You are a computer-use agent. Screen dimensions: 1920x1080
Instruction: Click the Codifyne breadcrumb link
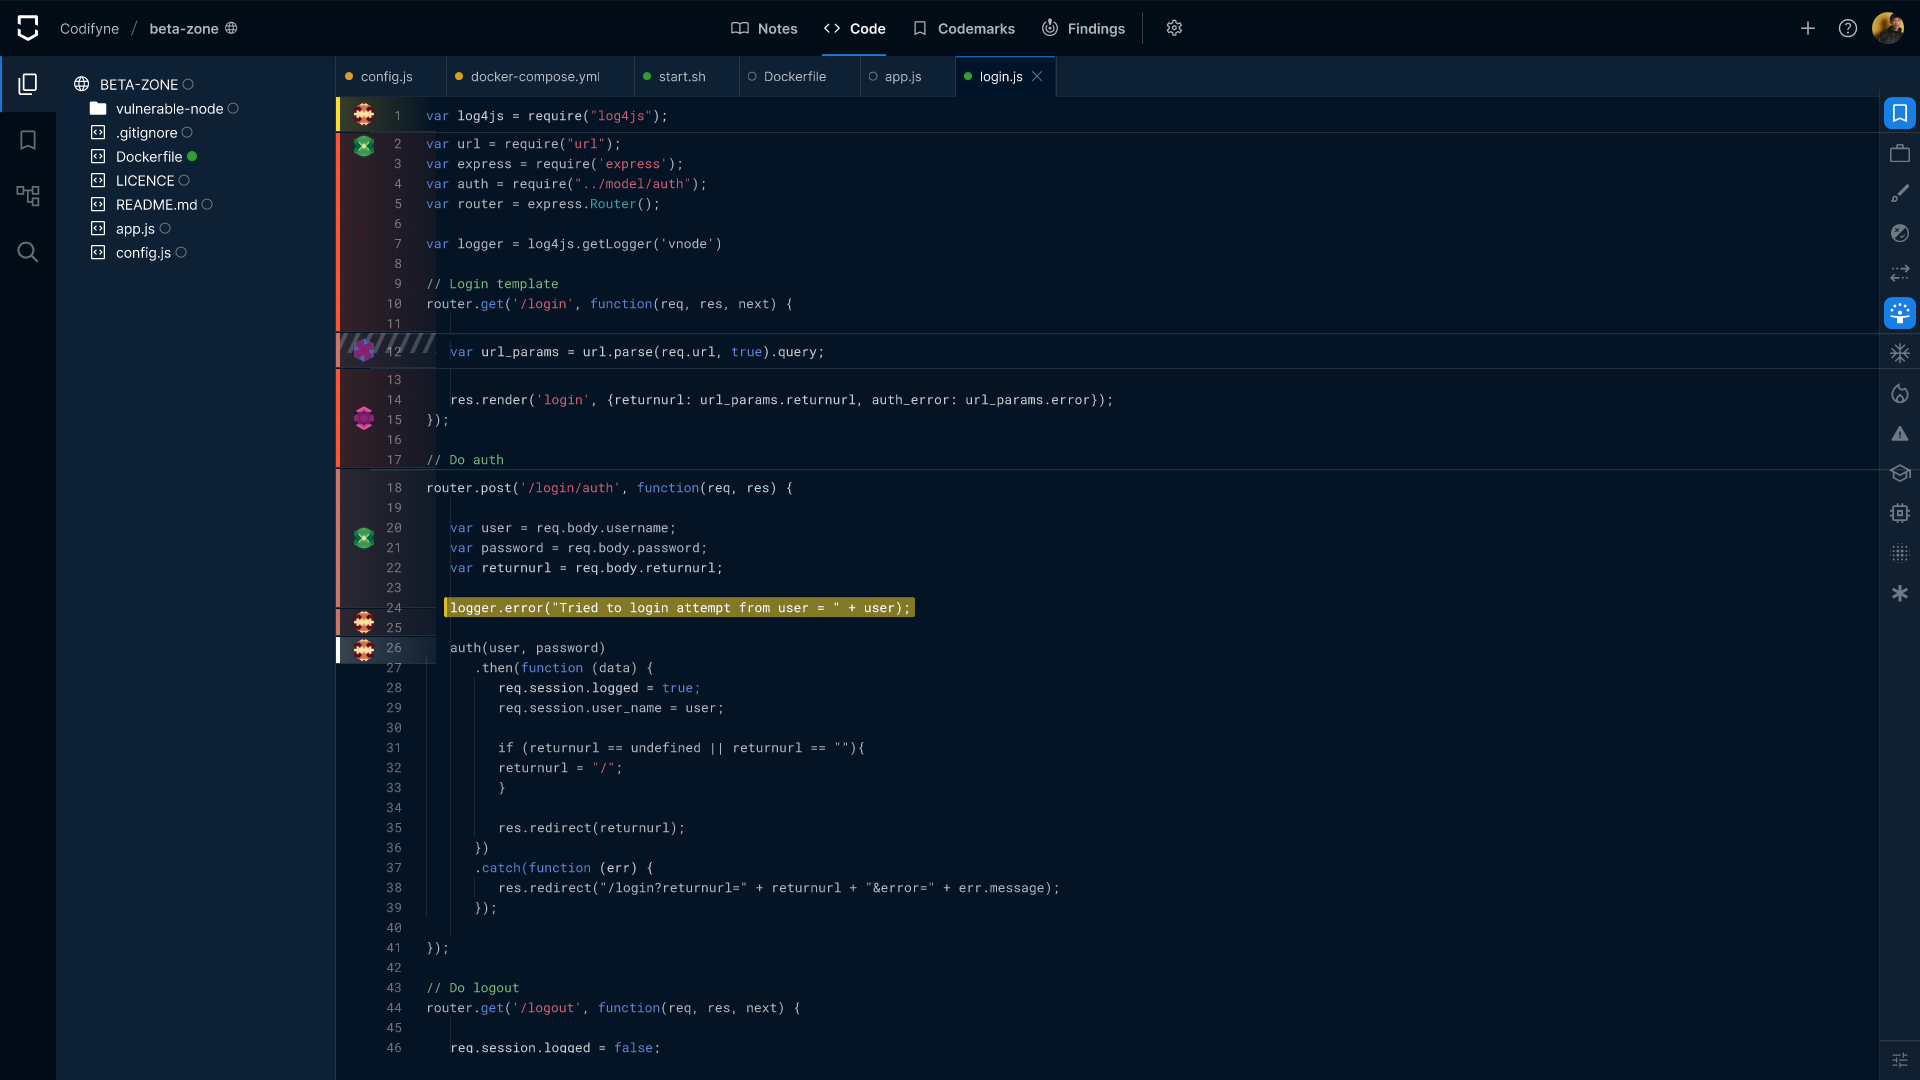click(x=89, y=29)
